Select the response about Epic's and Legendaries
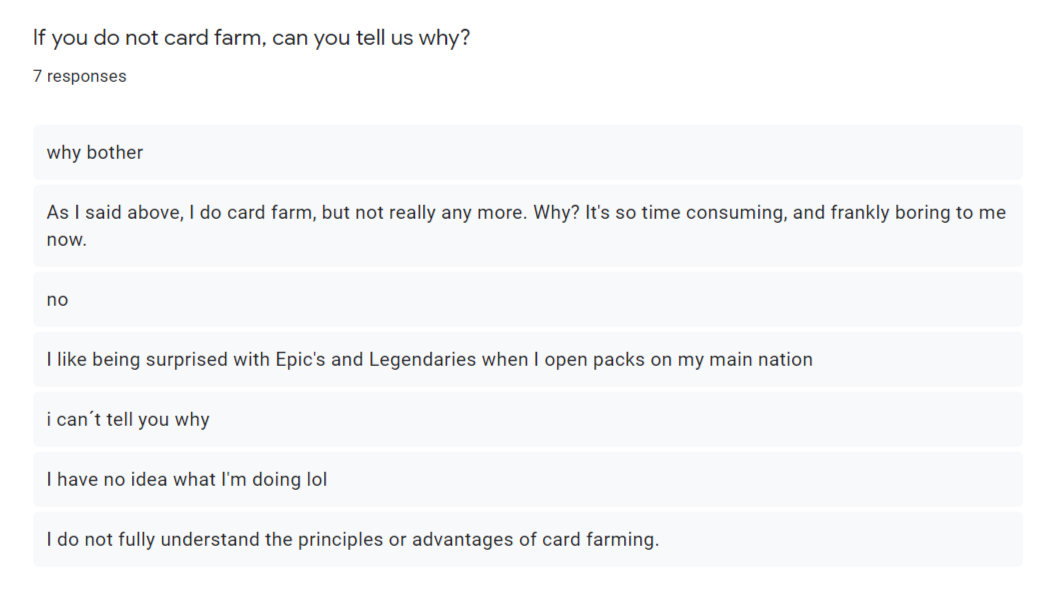This screenshot has height=589, width=1044. pos(429,360)
